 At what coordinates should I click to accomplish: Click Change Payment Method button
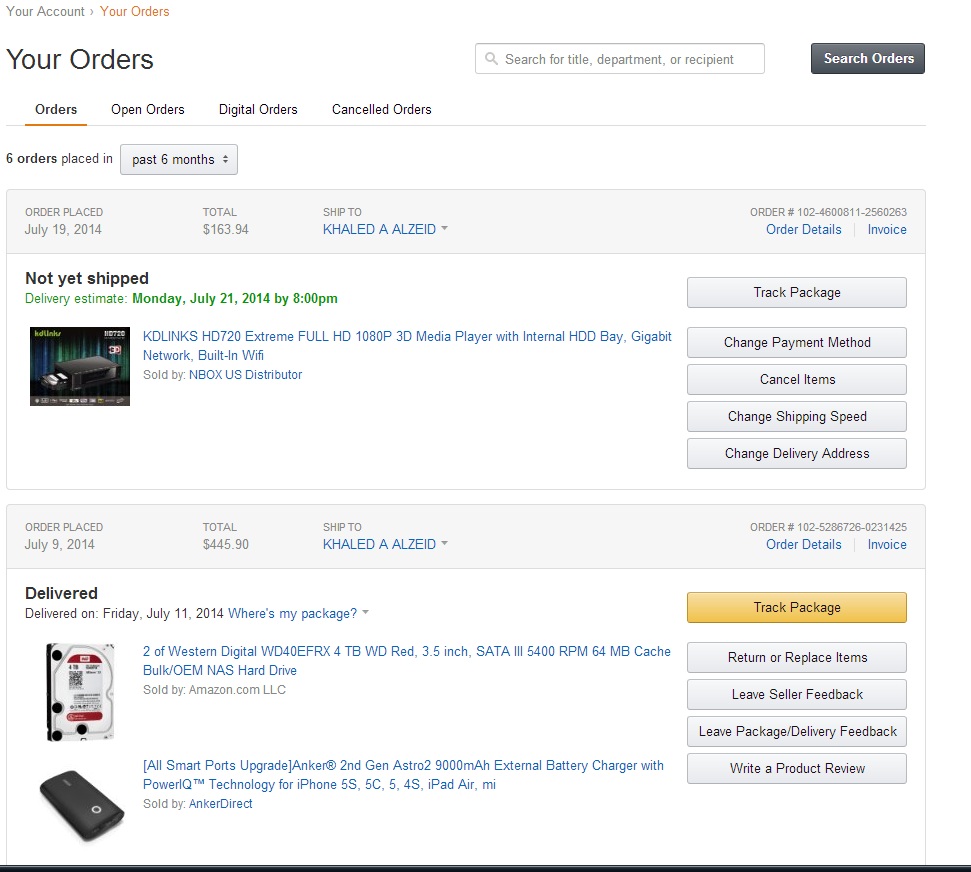797,343
